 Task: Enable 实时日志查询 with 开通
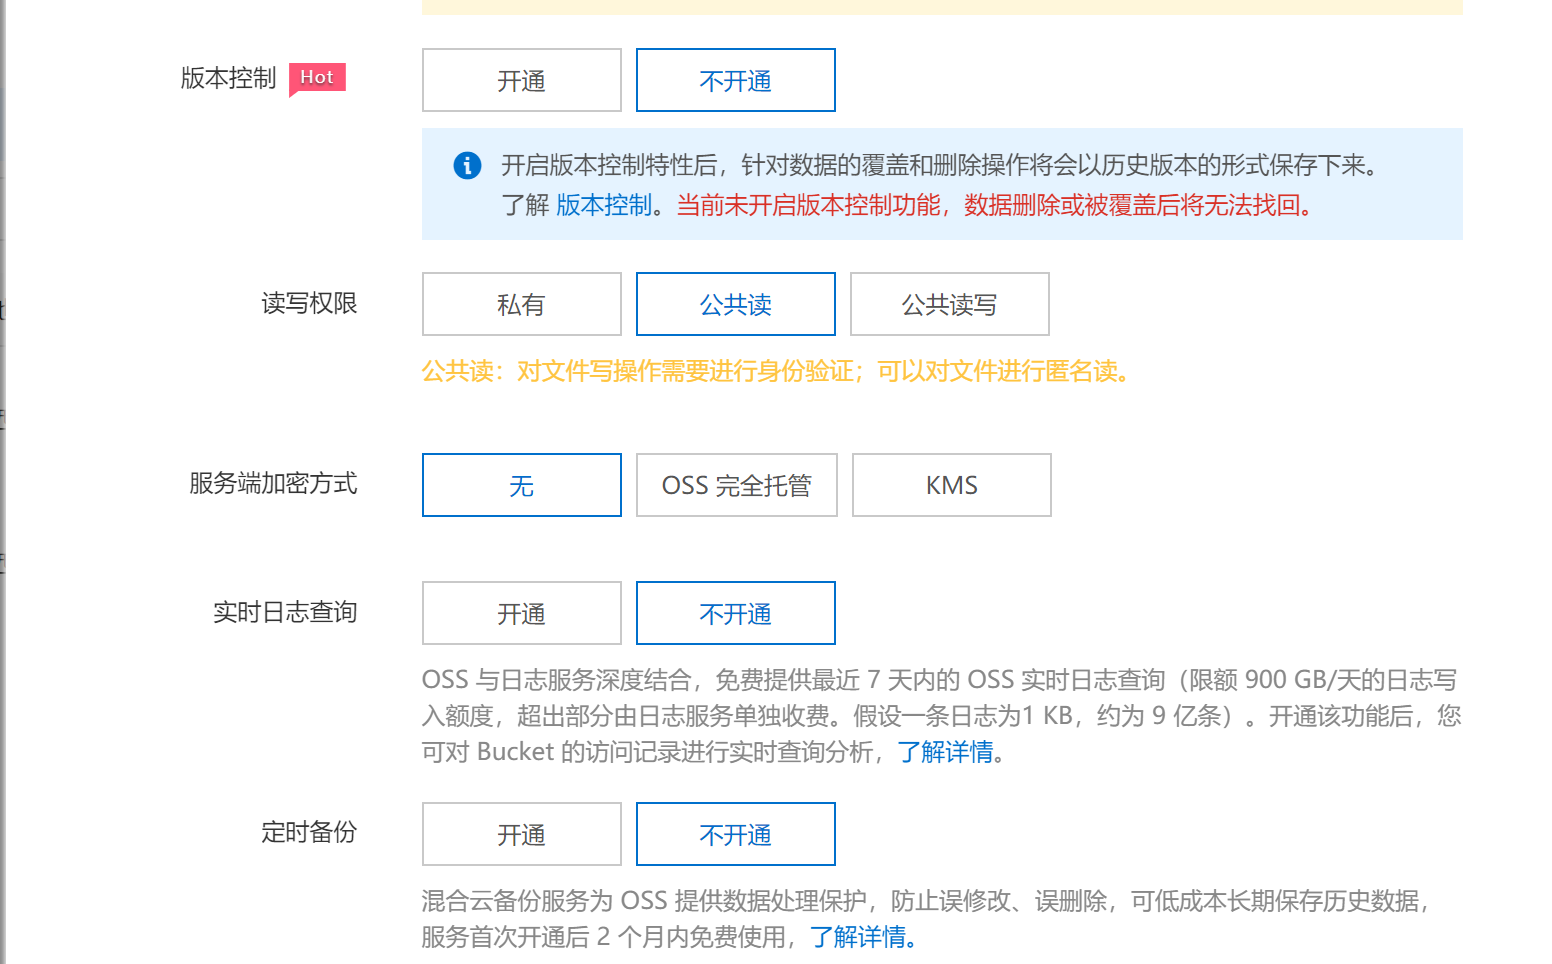[x=521, y=613]
